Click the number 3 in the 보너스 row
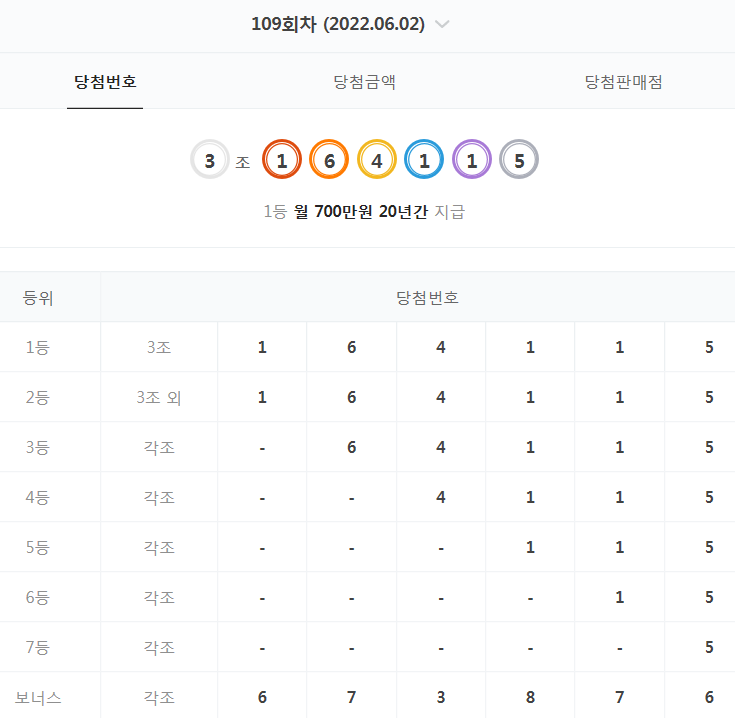Viewport: 735px width, 718px height. 441,697
